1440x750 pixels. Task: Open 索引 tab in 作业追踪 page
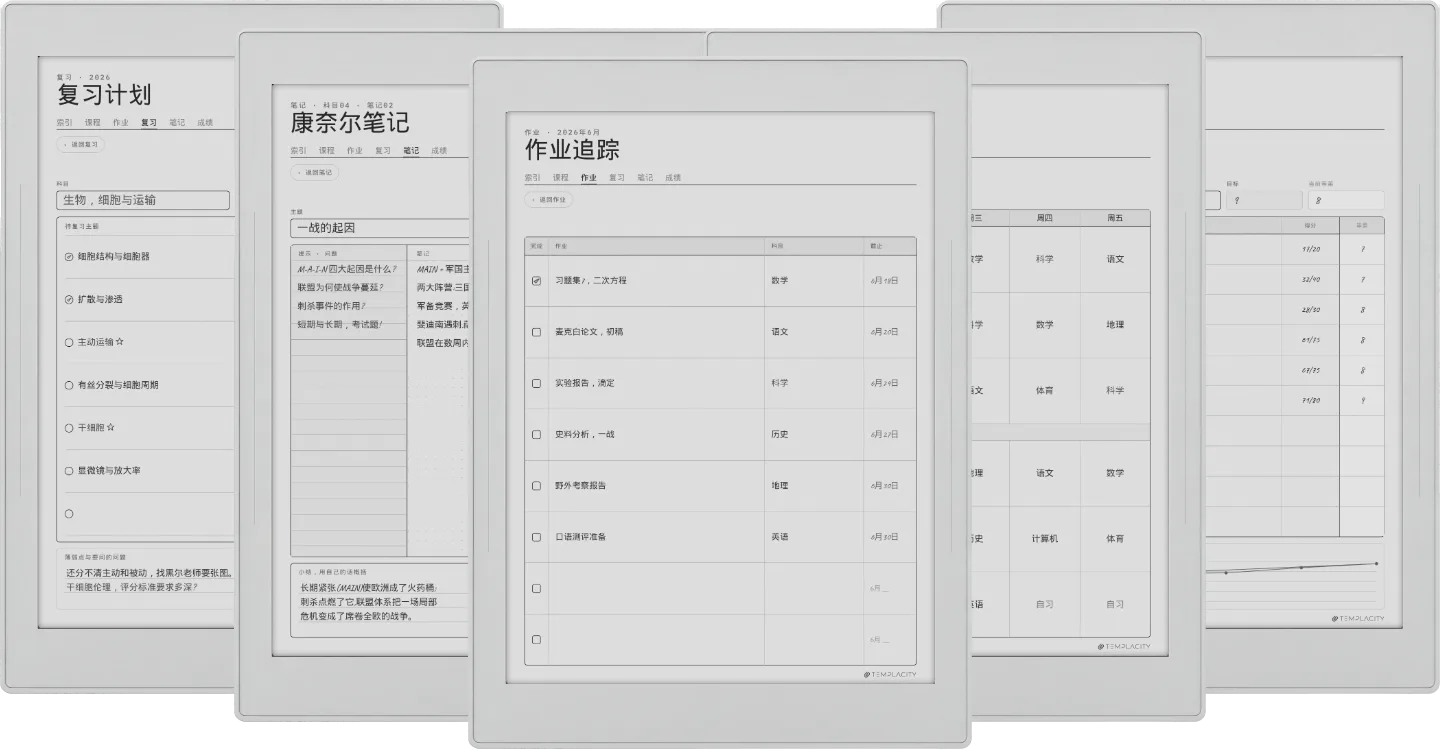532,178
